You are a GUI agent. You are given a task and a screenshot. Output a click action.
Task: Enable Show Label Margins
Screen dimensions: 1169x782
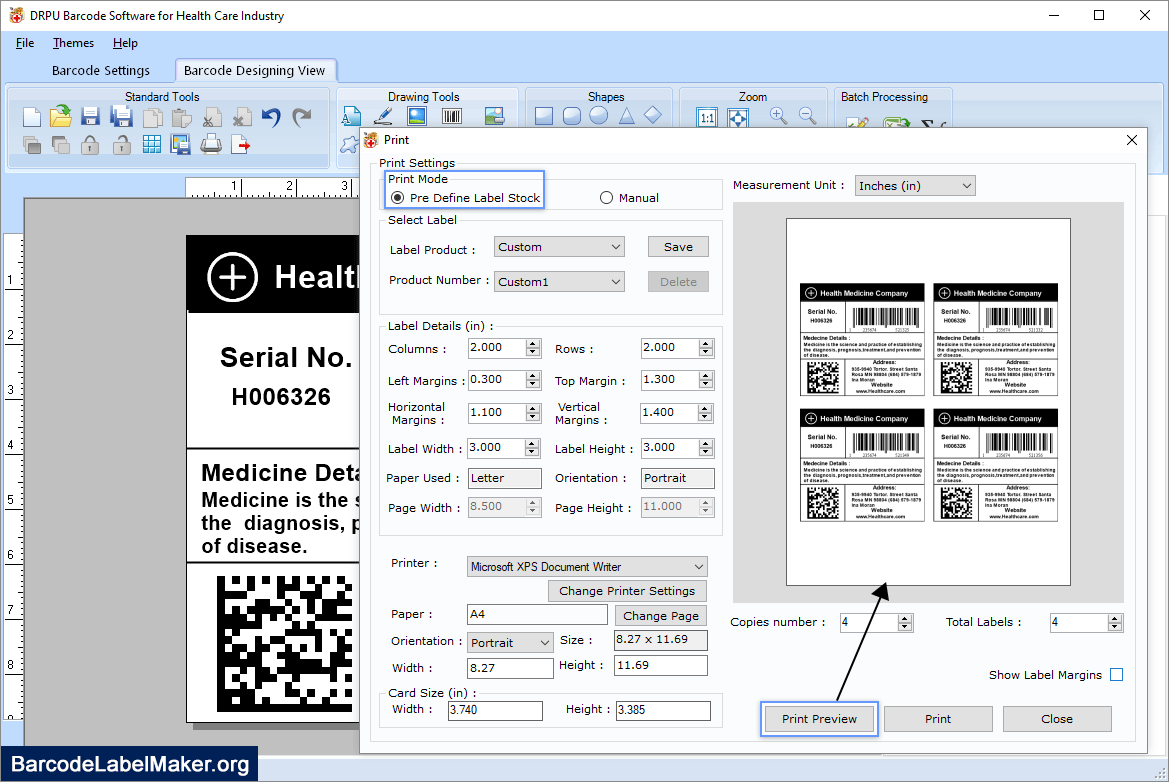click(x=1116, y=674)
